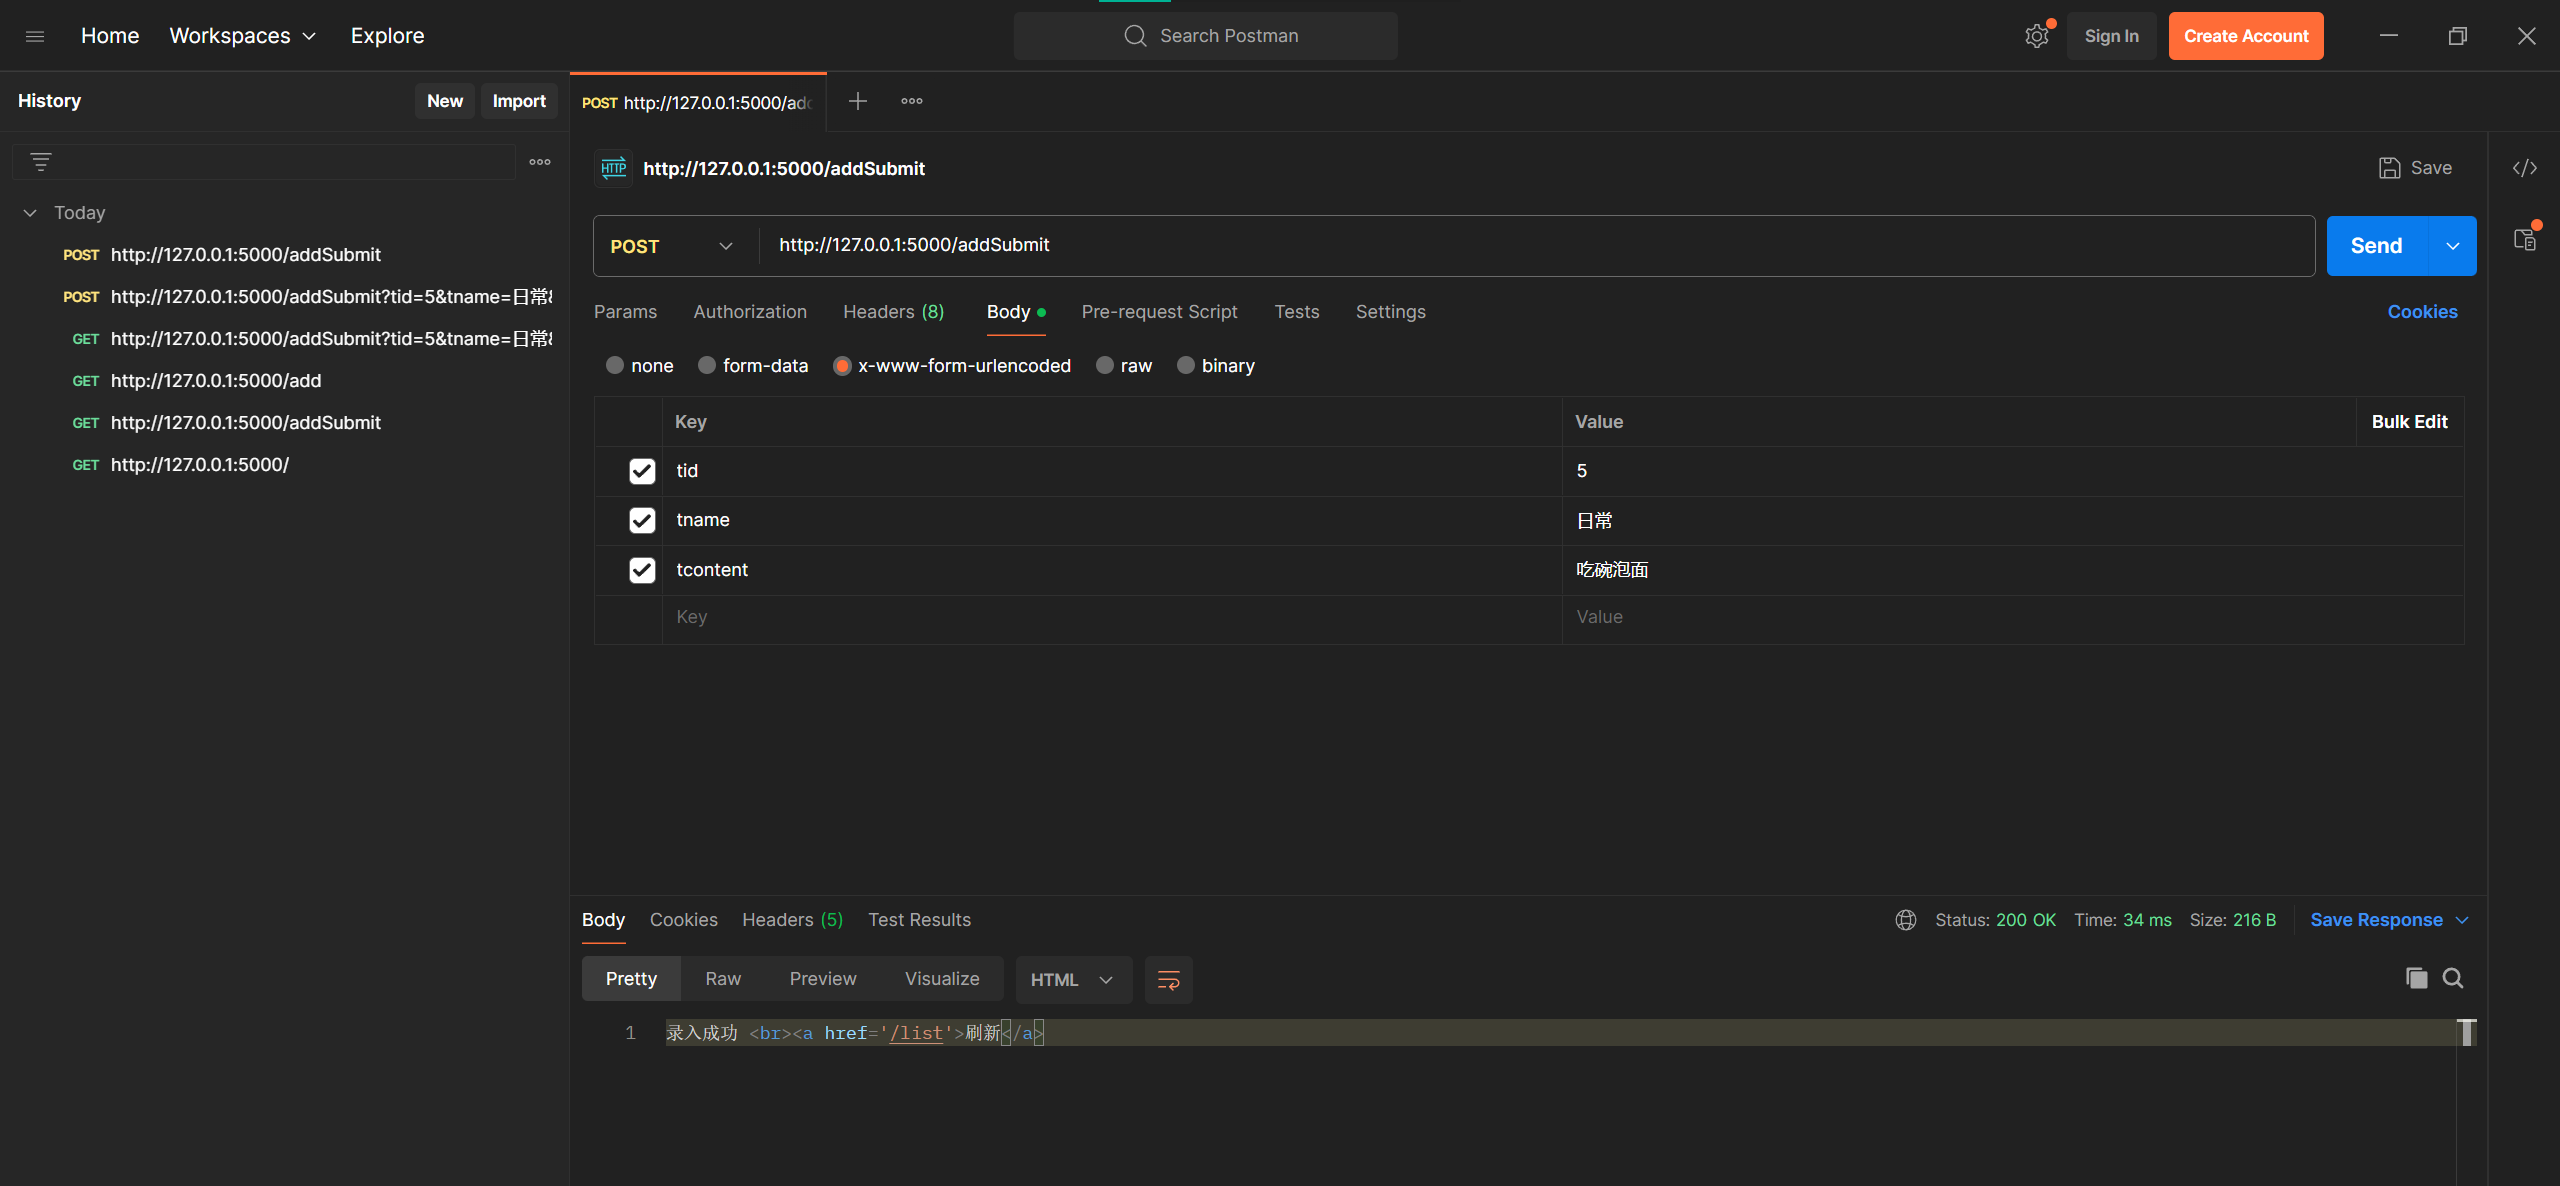The height and width of the screenshot is (1186, 2560).
Task: Open the HTML response format dropdown
Action: click(x=1073, y=980)
